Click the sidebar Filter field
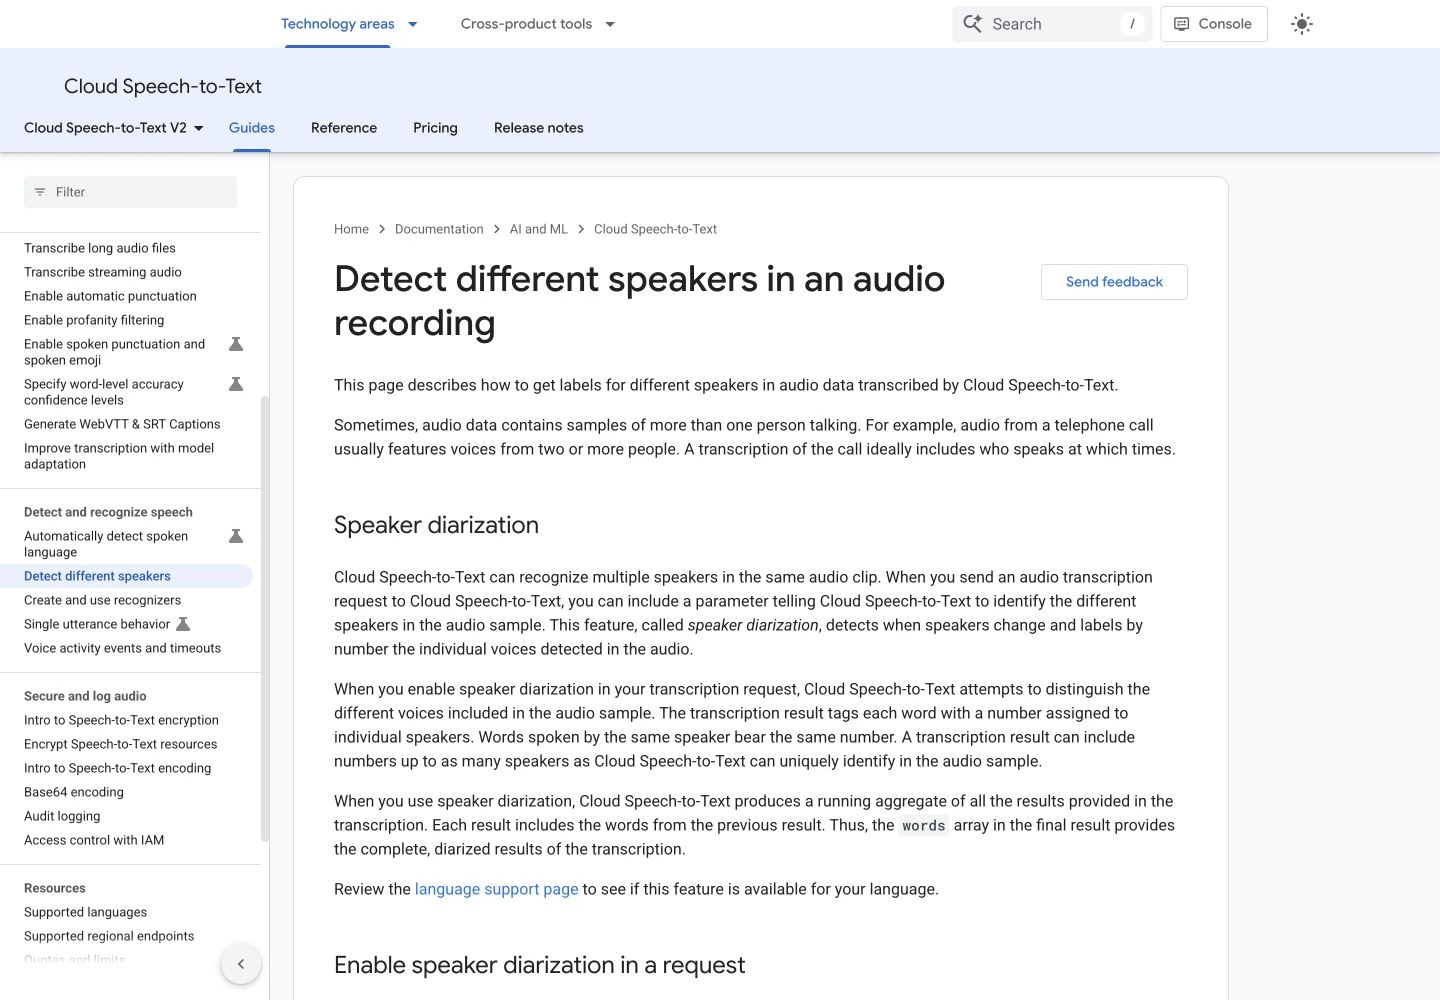The width and height of the screenshot is (1440, 1000). 130,192
